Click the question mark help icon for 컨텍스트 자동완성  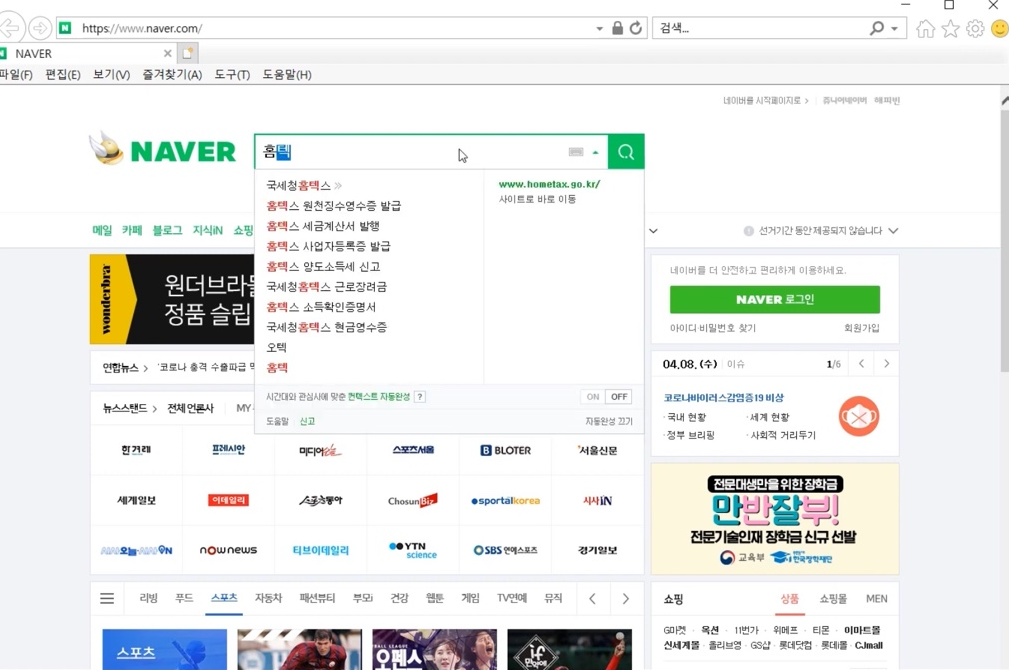click(420, 396)
